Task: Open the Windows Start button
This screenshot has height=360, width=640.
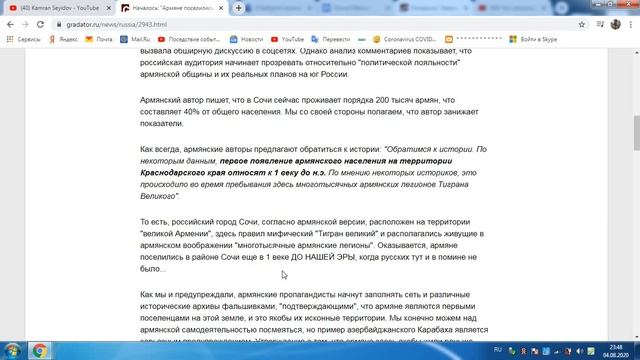Action: click(12, 351)
